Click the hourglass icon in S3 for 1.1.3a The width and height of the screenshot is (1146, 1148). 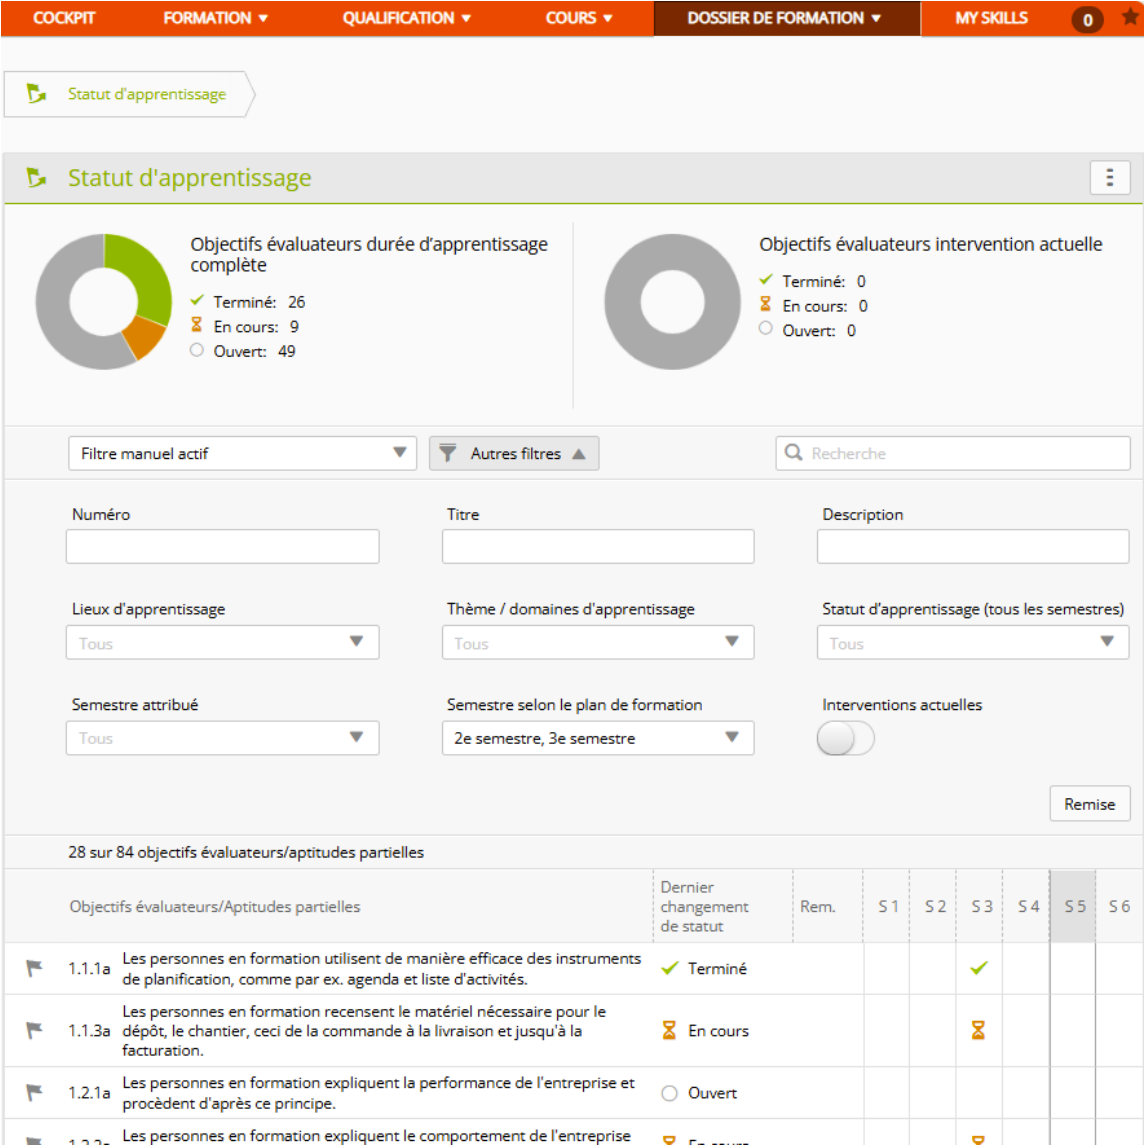tap(979, 1031)
